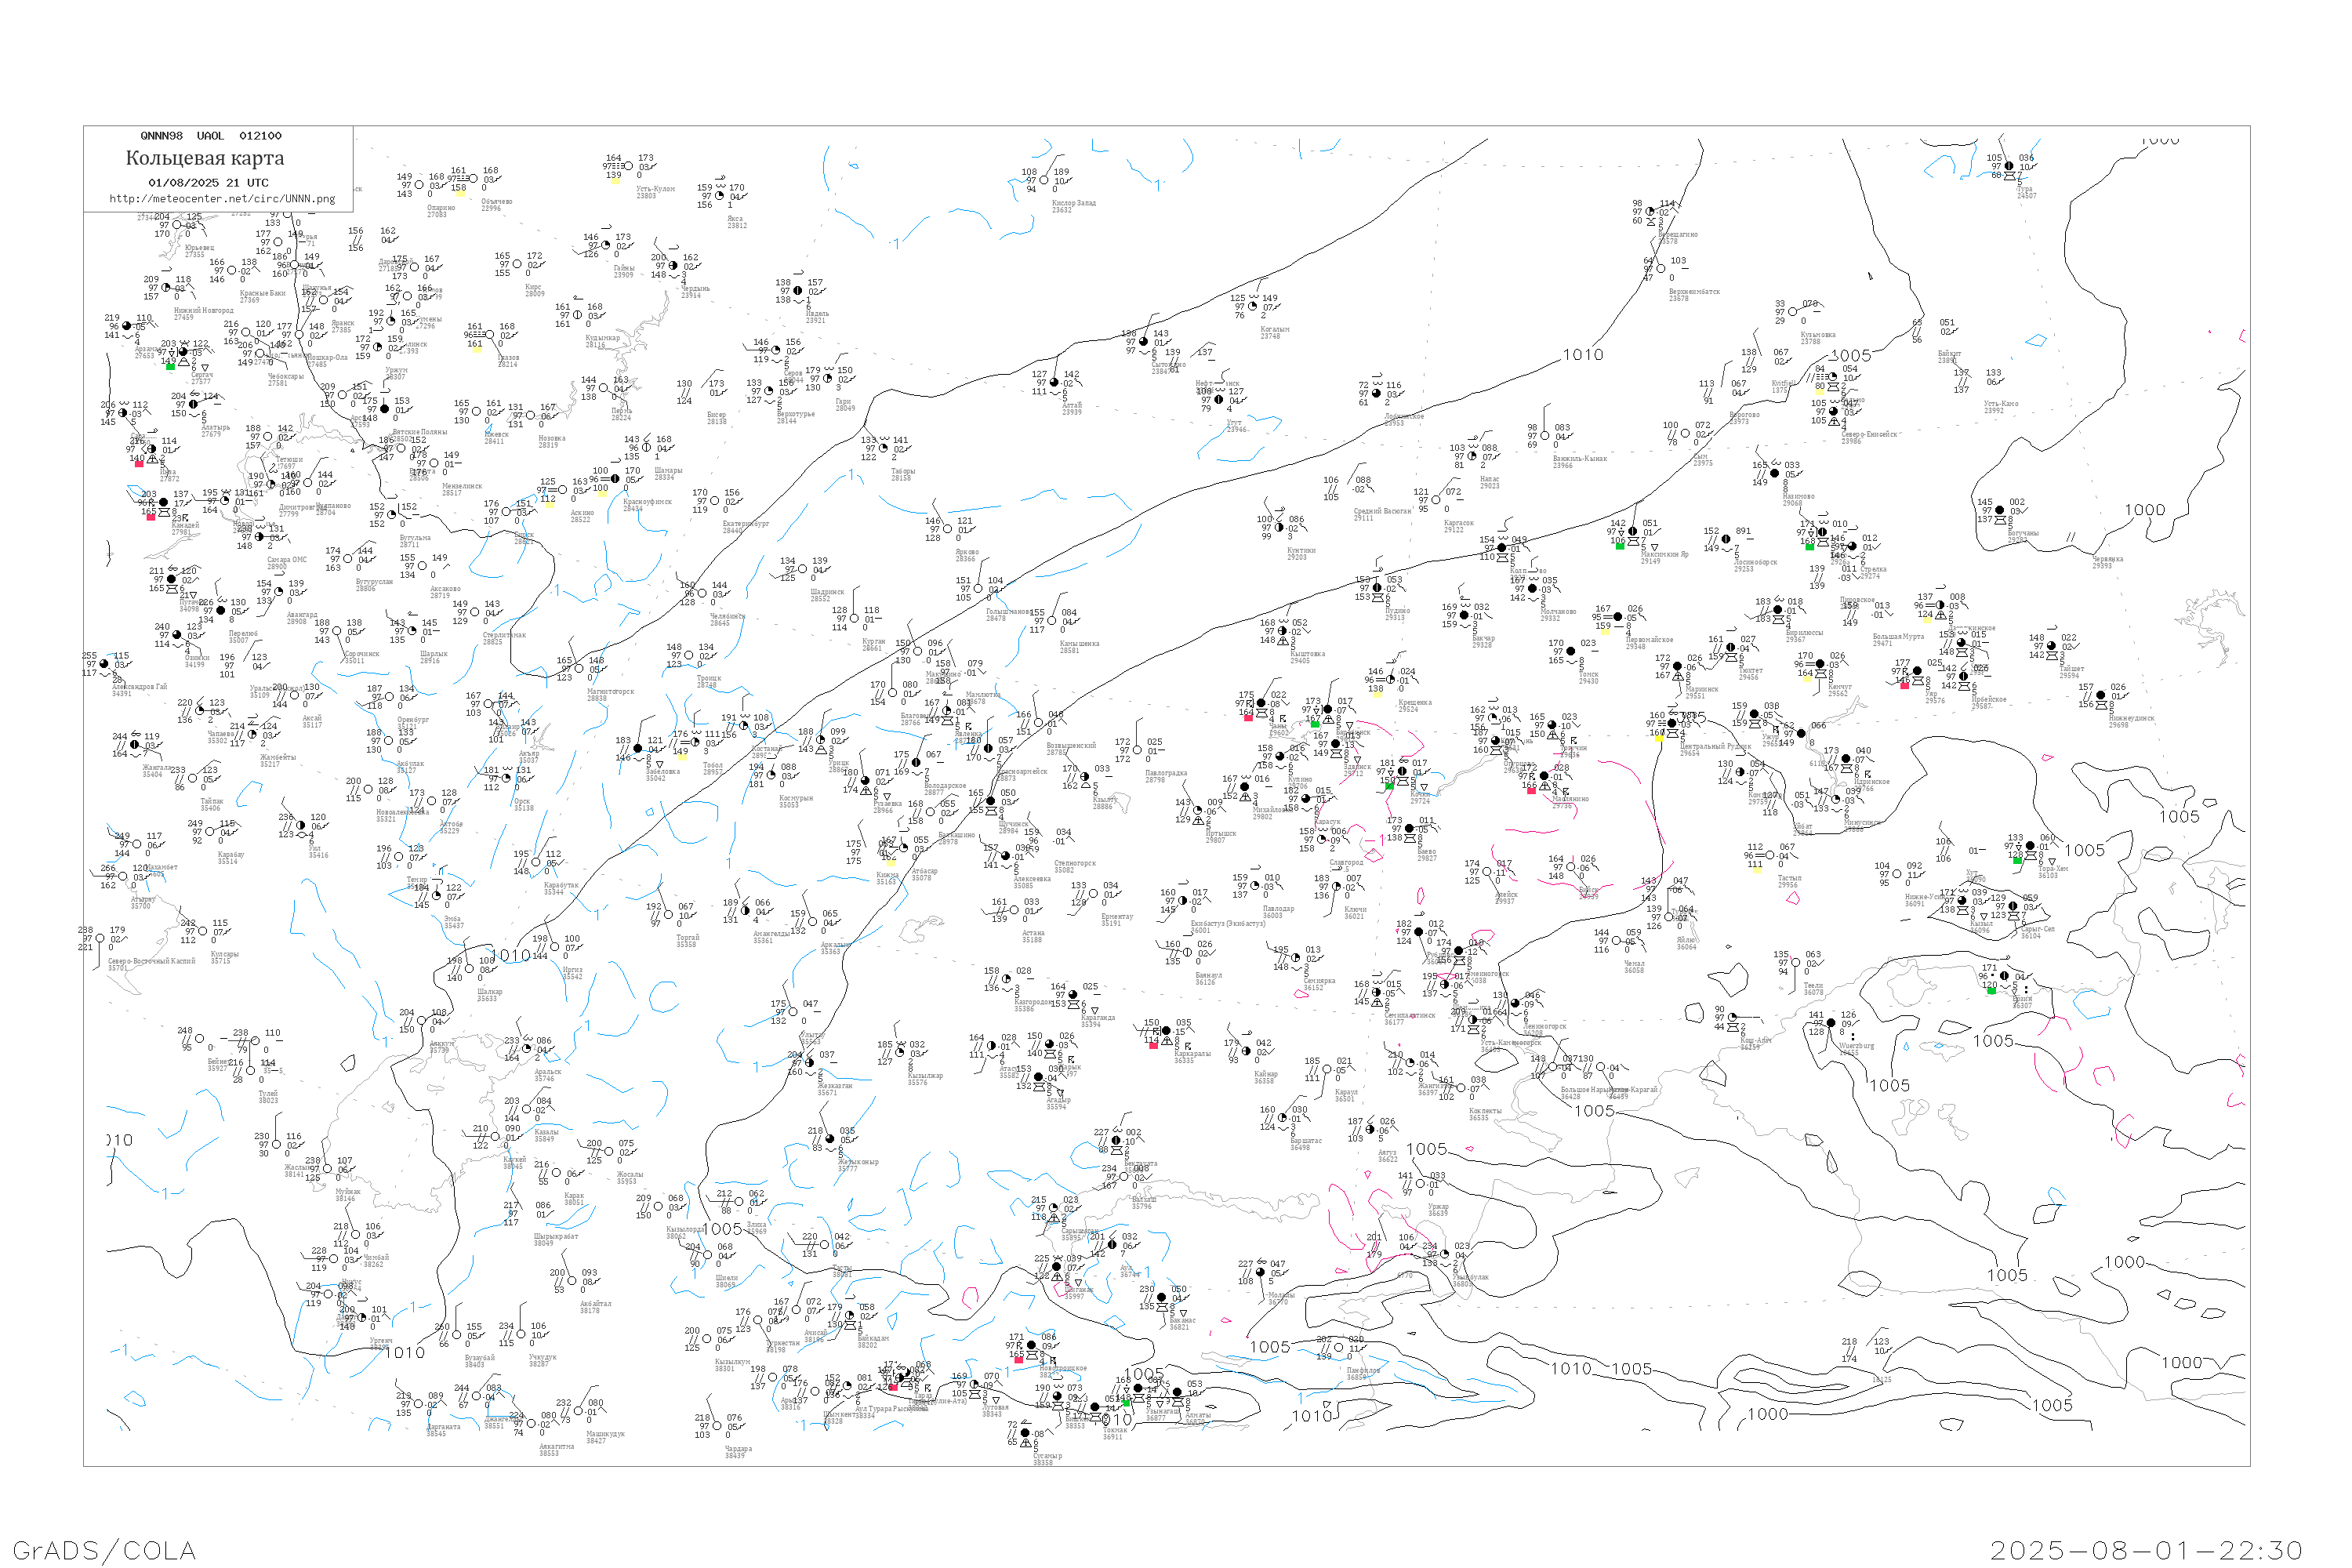
Task: Click the small blue polygon near Байкит
Action: click(2035, 341)
